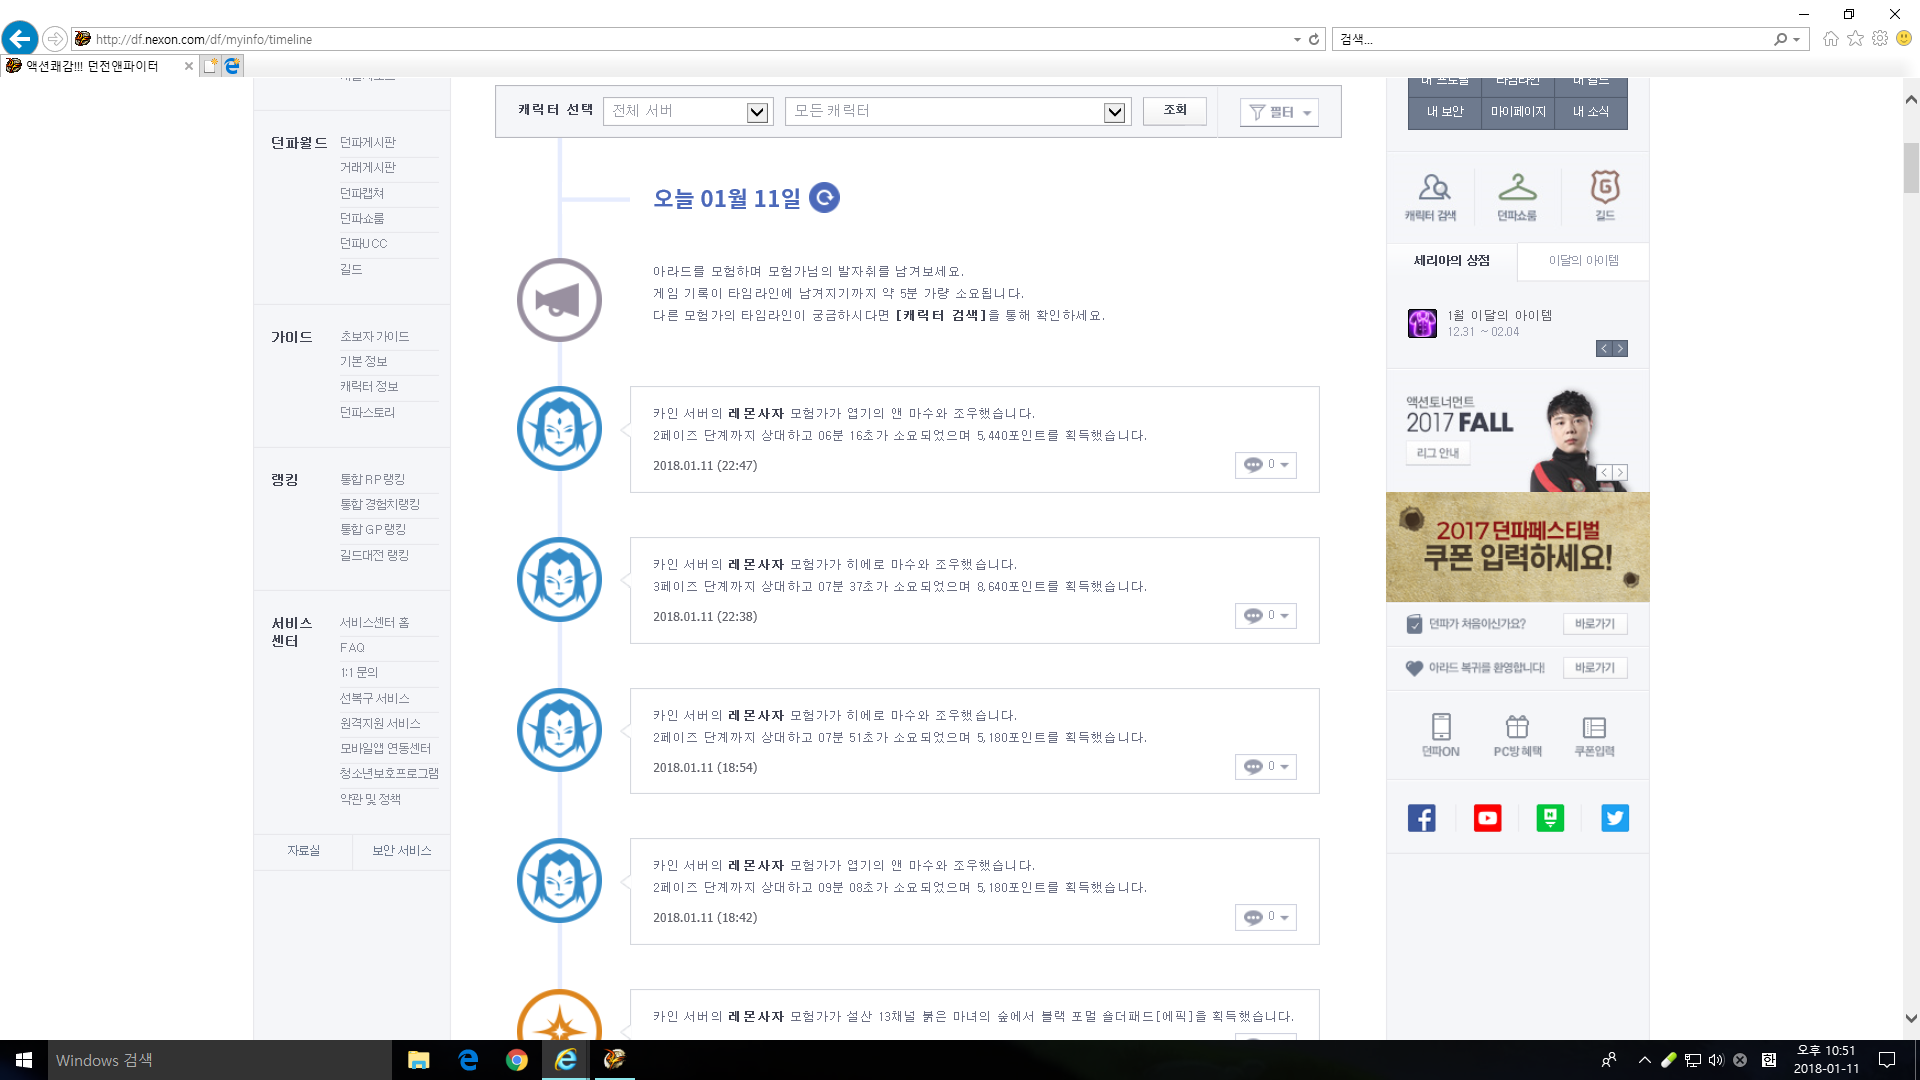Open the green Naver social icon
Viewport: 1920px width, 1080px height.
pos(1550,818)
